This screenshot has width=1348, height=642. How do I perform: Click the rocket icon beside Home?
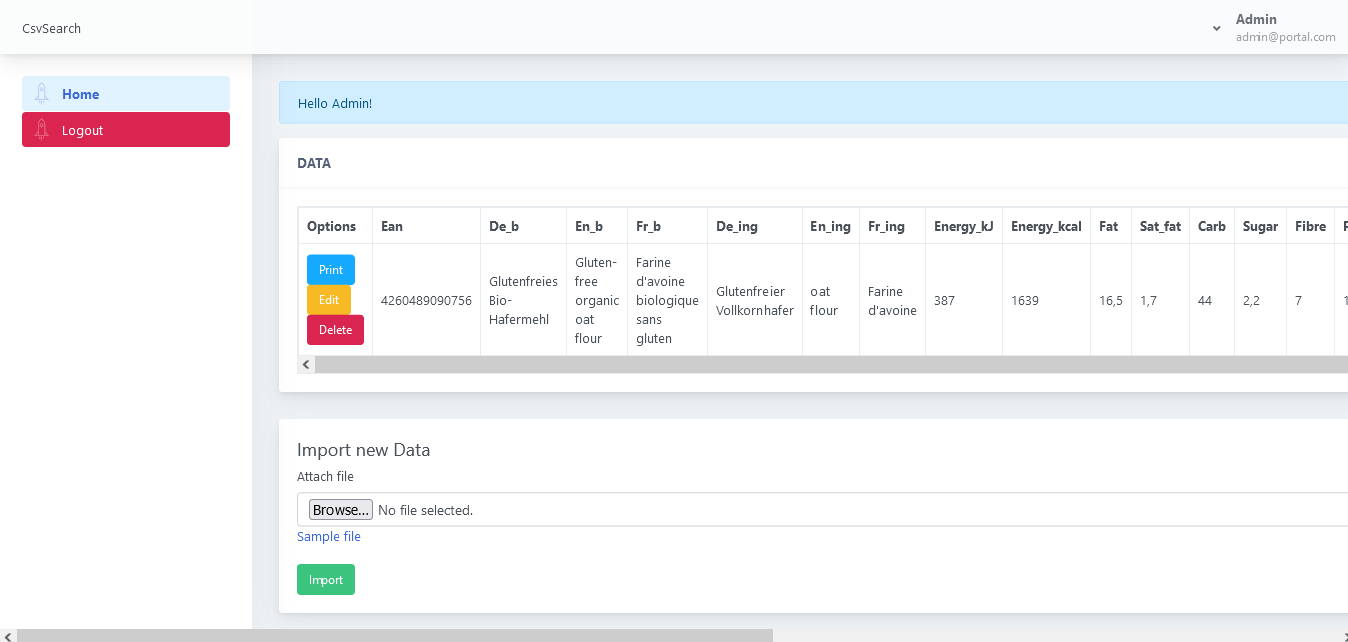(x=41, y=93)
